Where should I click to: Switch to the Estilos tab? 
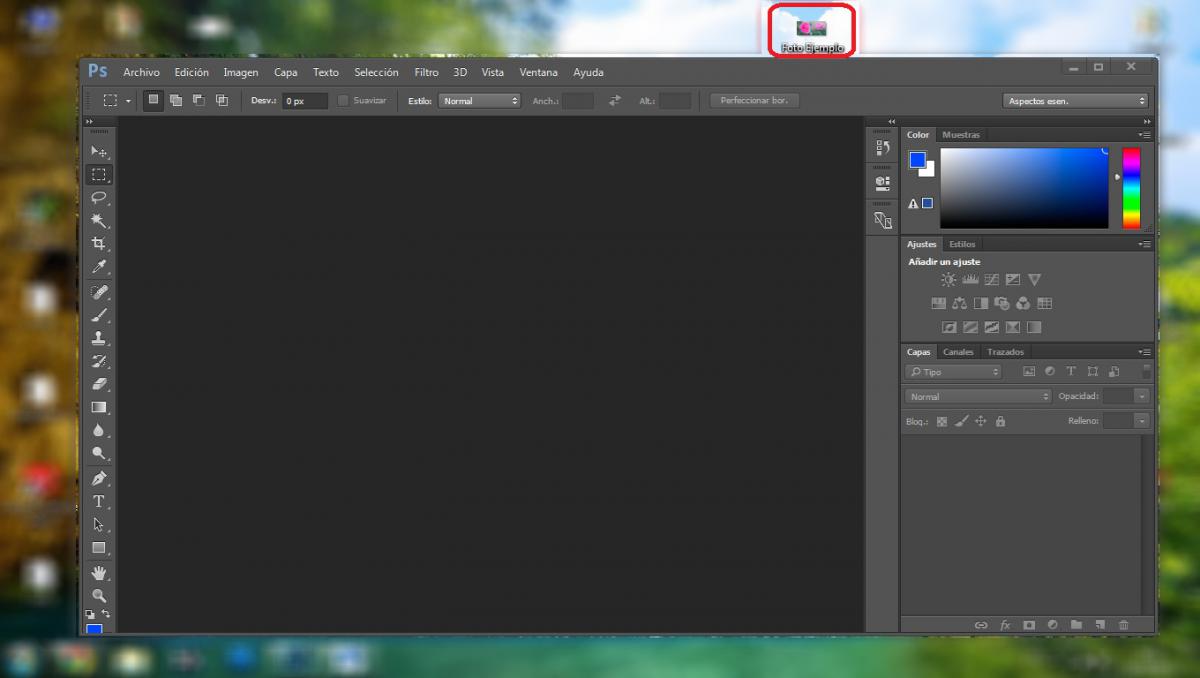[962, 244]
